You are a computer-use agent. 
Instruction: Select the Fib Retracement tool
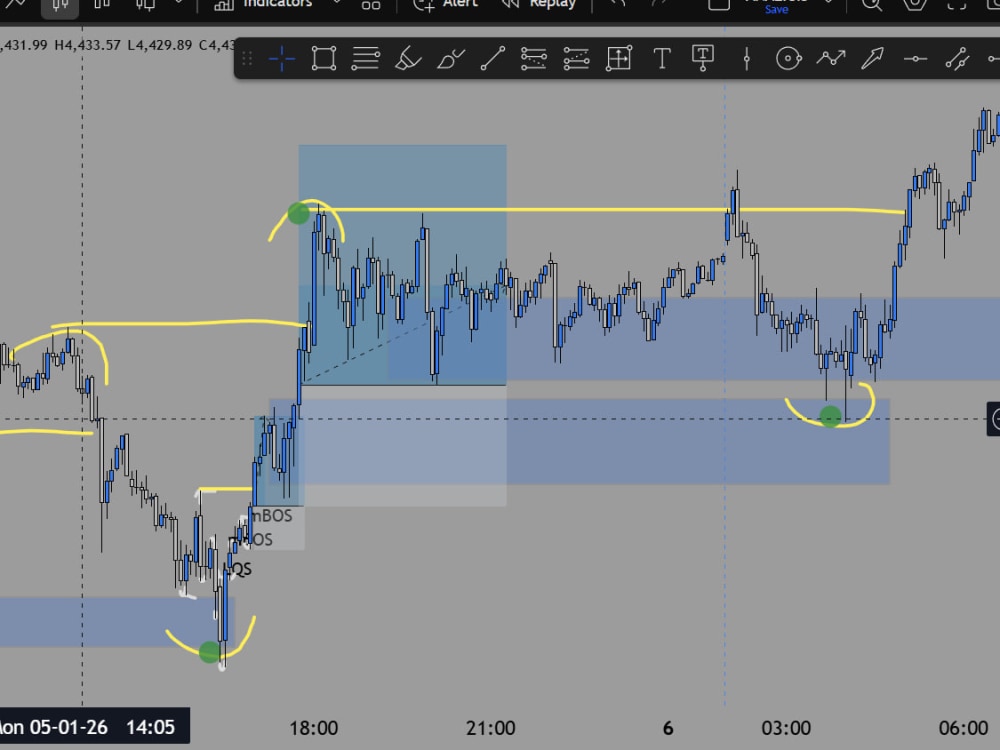[x=534, y=59]
